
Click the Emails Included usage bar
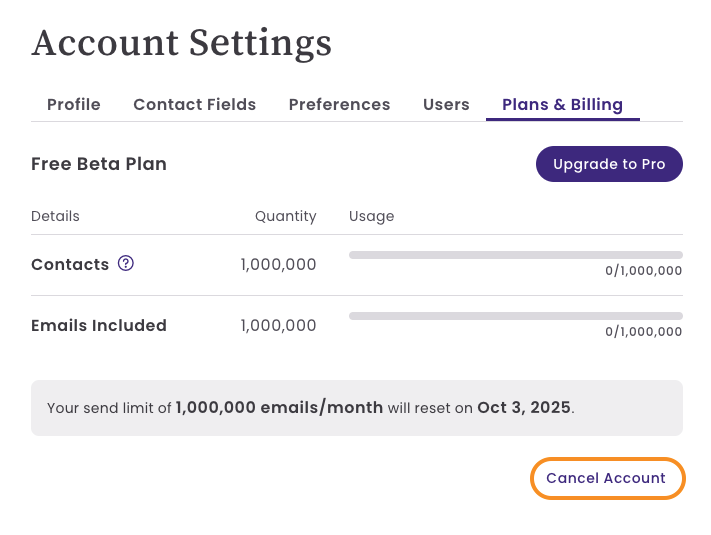pyautogui.click(x=515, y=316)
